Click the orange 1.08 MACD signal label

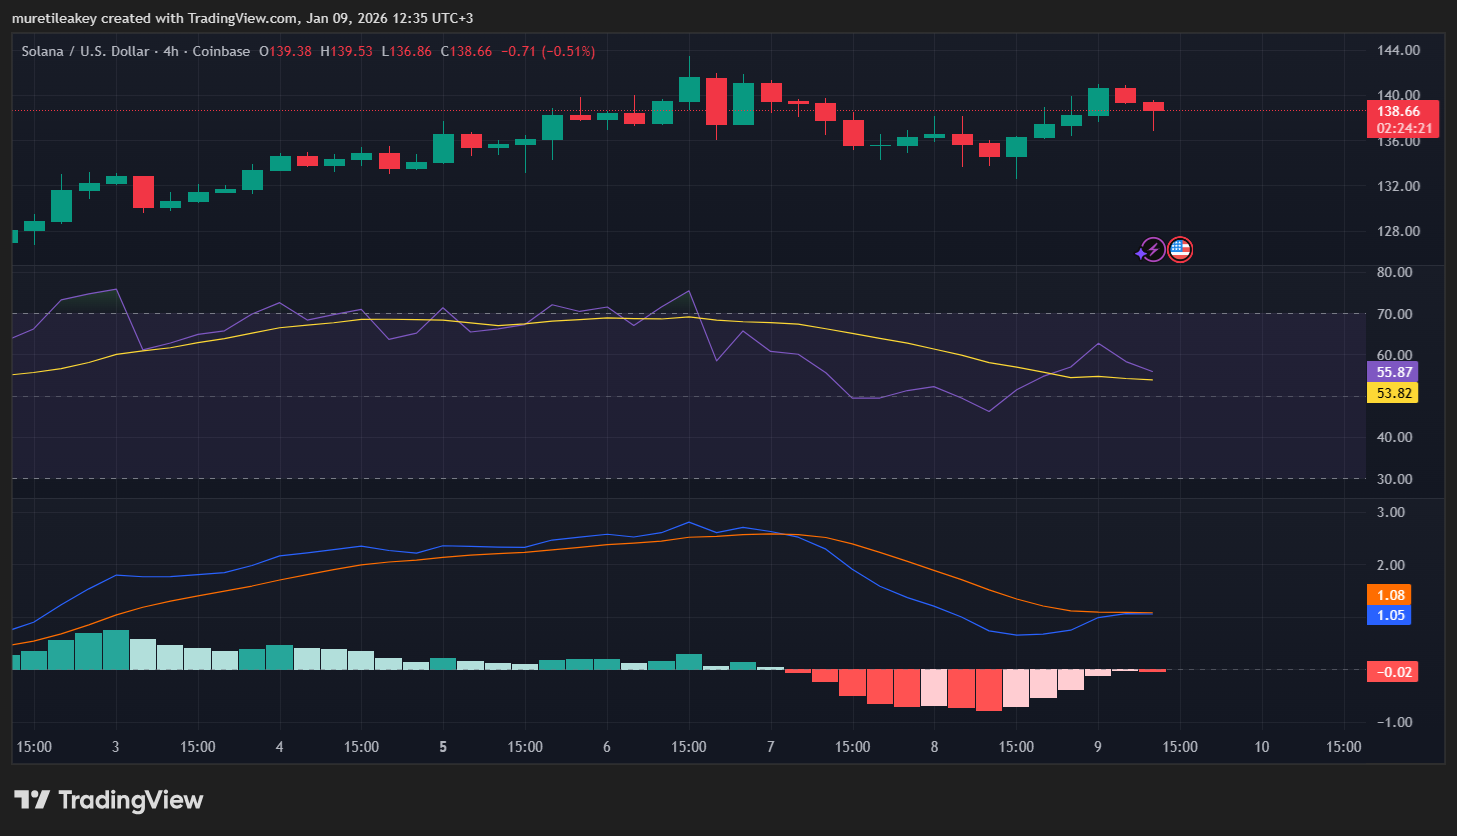(1390, 595)
